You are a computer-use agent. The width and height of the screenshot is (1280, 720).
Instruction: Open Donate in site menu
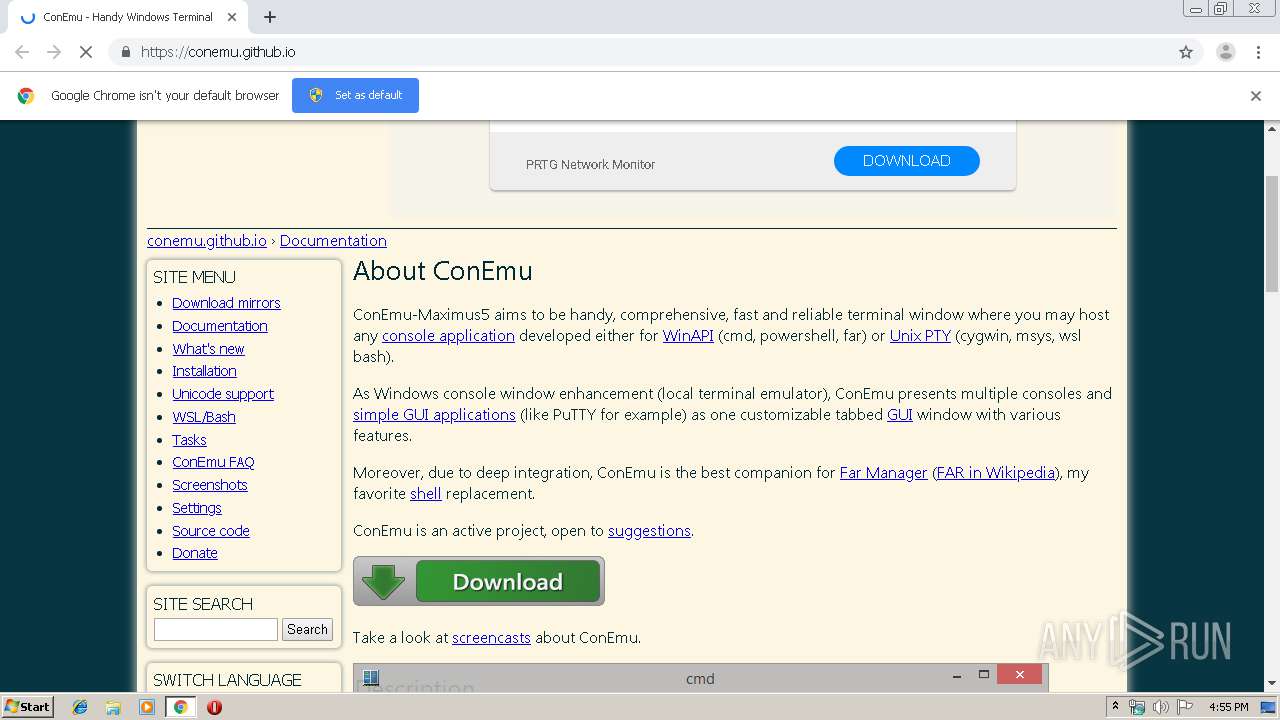tap(195, 553)
